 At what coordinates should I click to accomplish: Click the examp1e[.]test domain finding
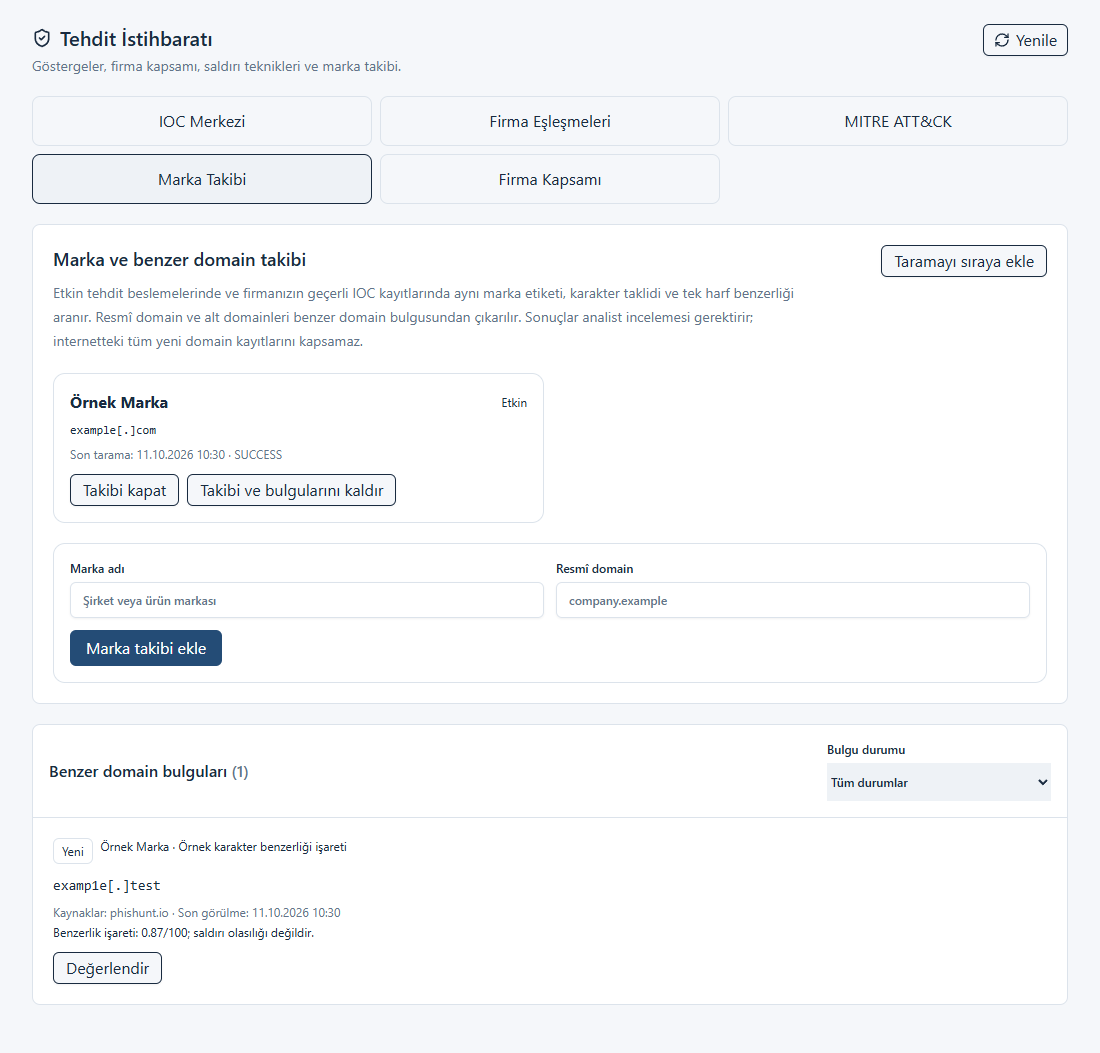pyautogui.click(x=107, y=885)
